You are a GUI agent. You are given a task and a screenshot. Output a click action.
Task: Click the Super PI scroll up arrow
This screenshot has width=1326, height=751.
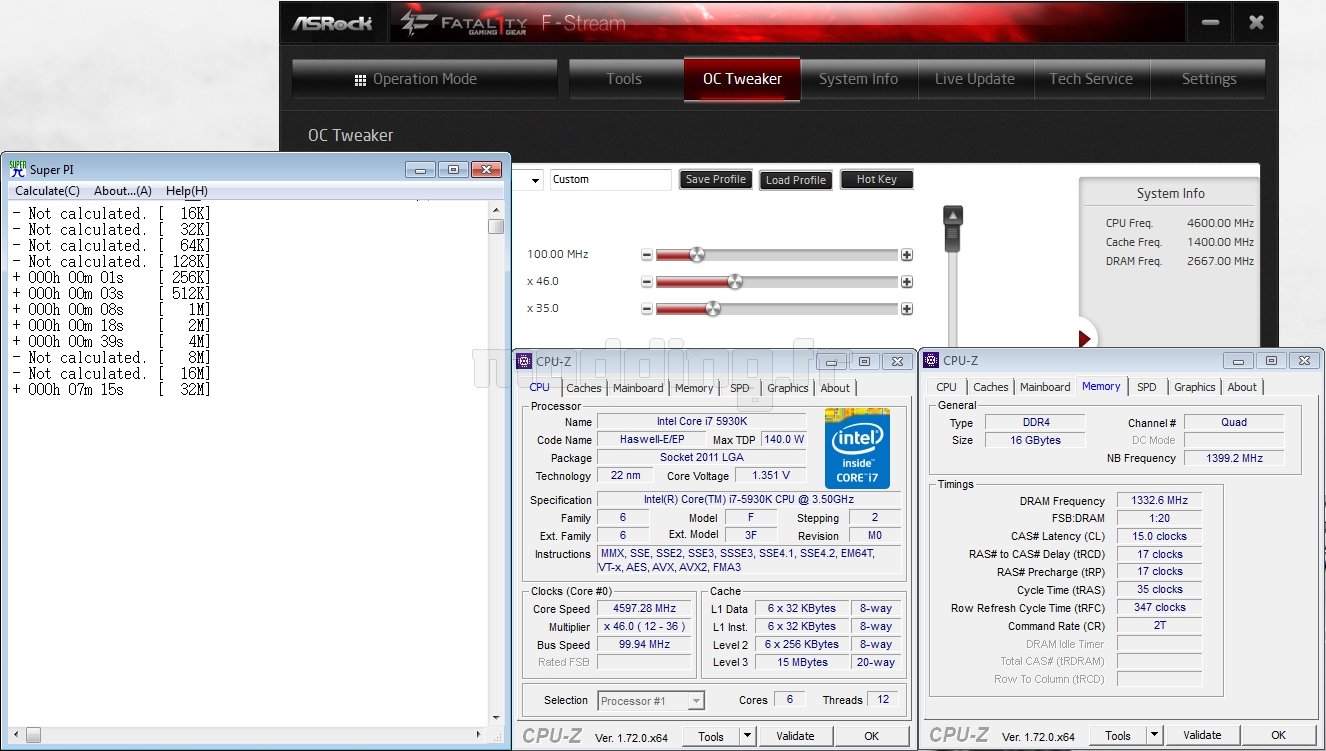(x=496, y=210)
